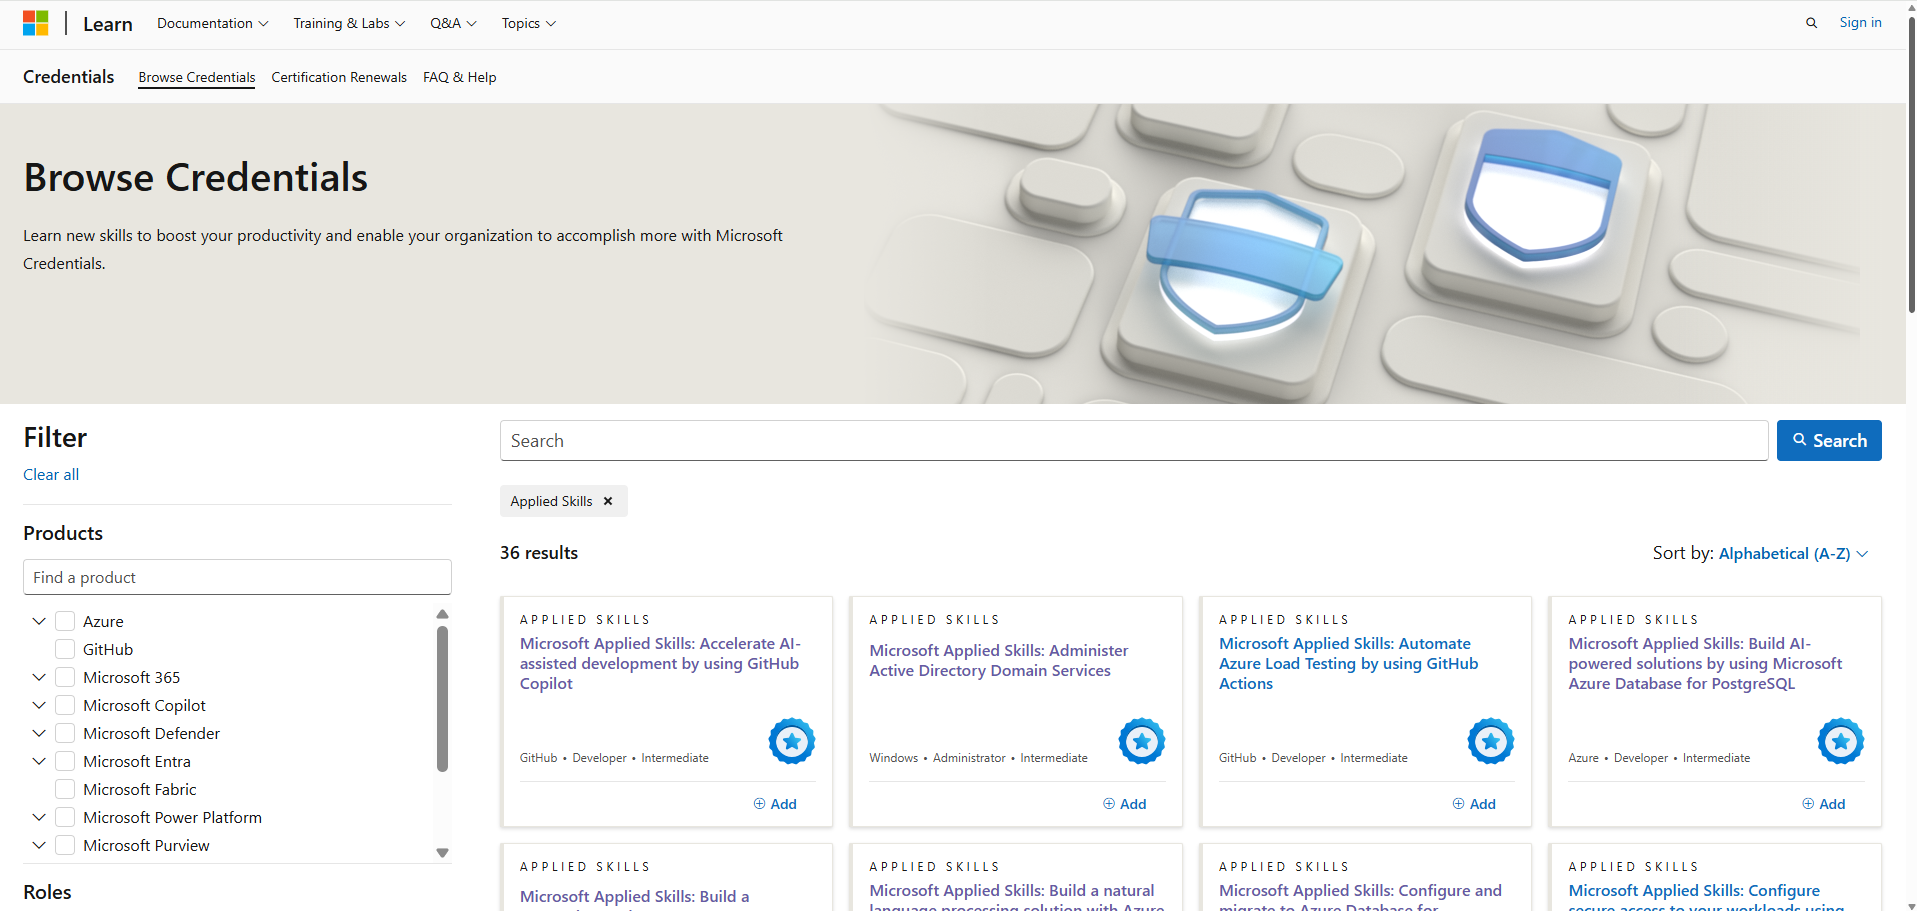Click badge icon on PostgreSQL card
Viewport: 1917px width, 911px height.
pos(1841,741)
